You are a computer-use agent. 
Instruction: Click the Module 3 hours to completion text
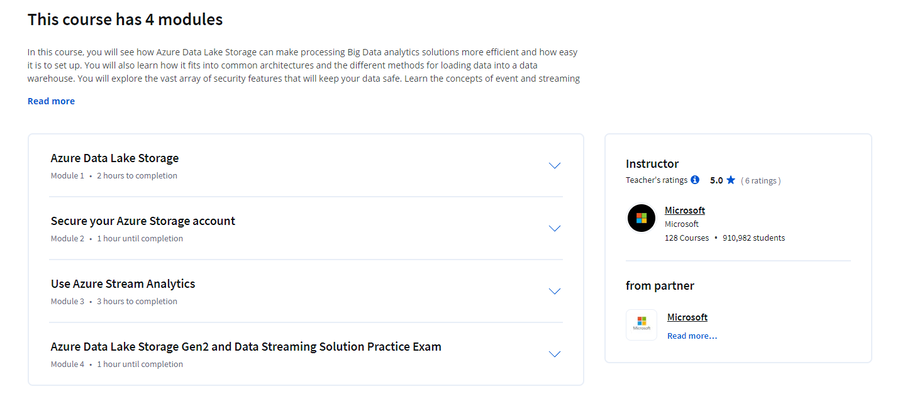pyautogui.click(x=114, y=301)
